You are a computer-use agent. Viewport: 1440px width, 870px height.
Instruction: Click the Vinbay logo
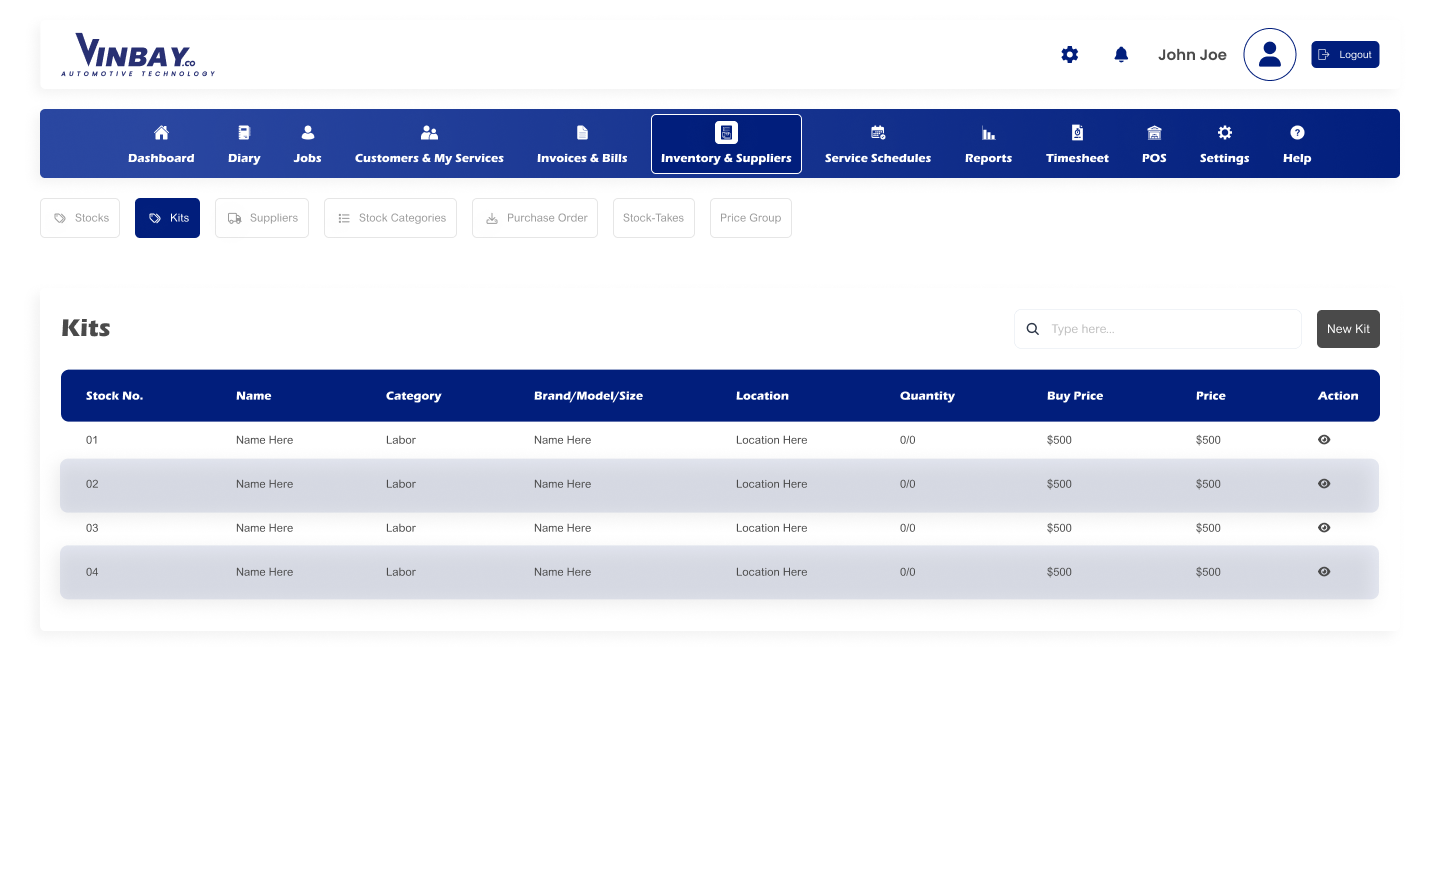138,55
